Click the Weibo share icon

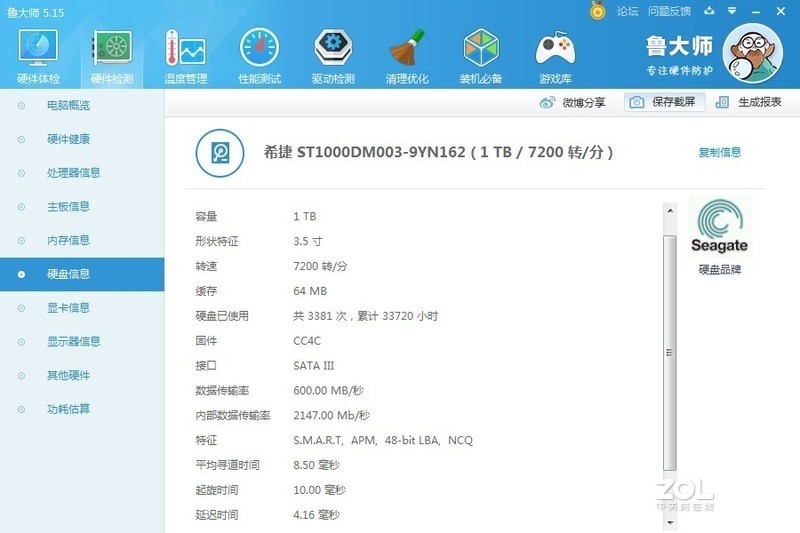547,103
